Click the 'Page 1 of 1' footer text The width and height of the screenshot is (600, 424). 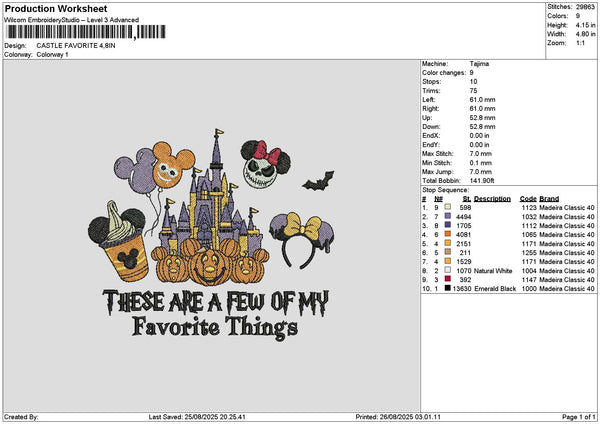579,417
